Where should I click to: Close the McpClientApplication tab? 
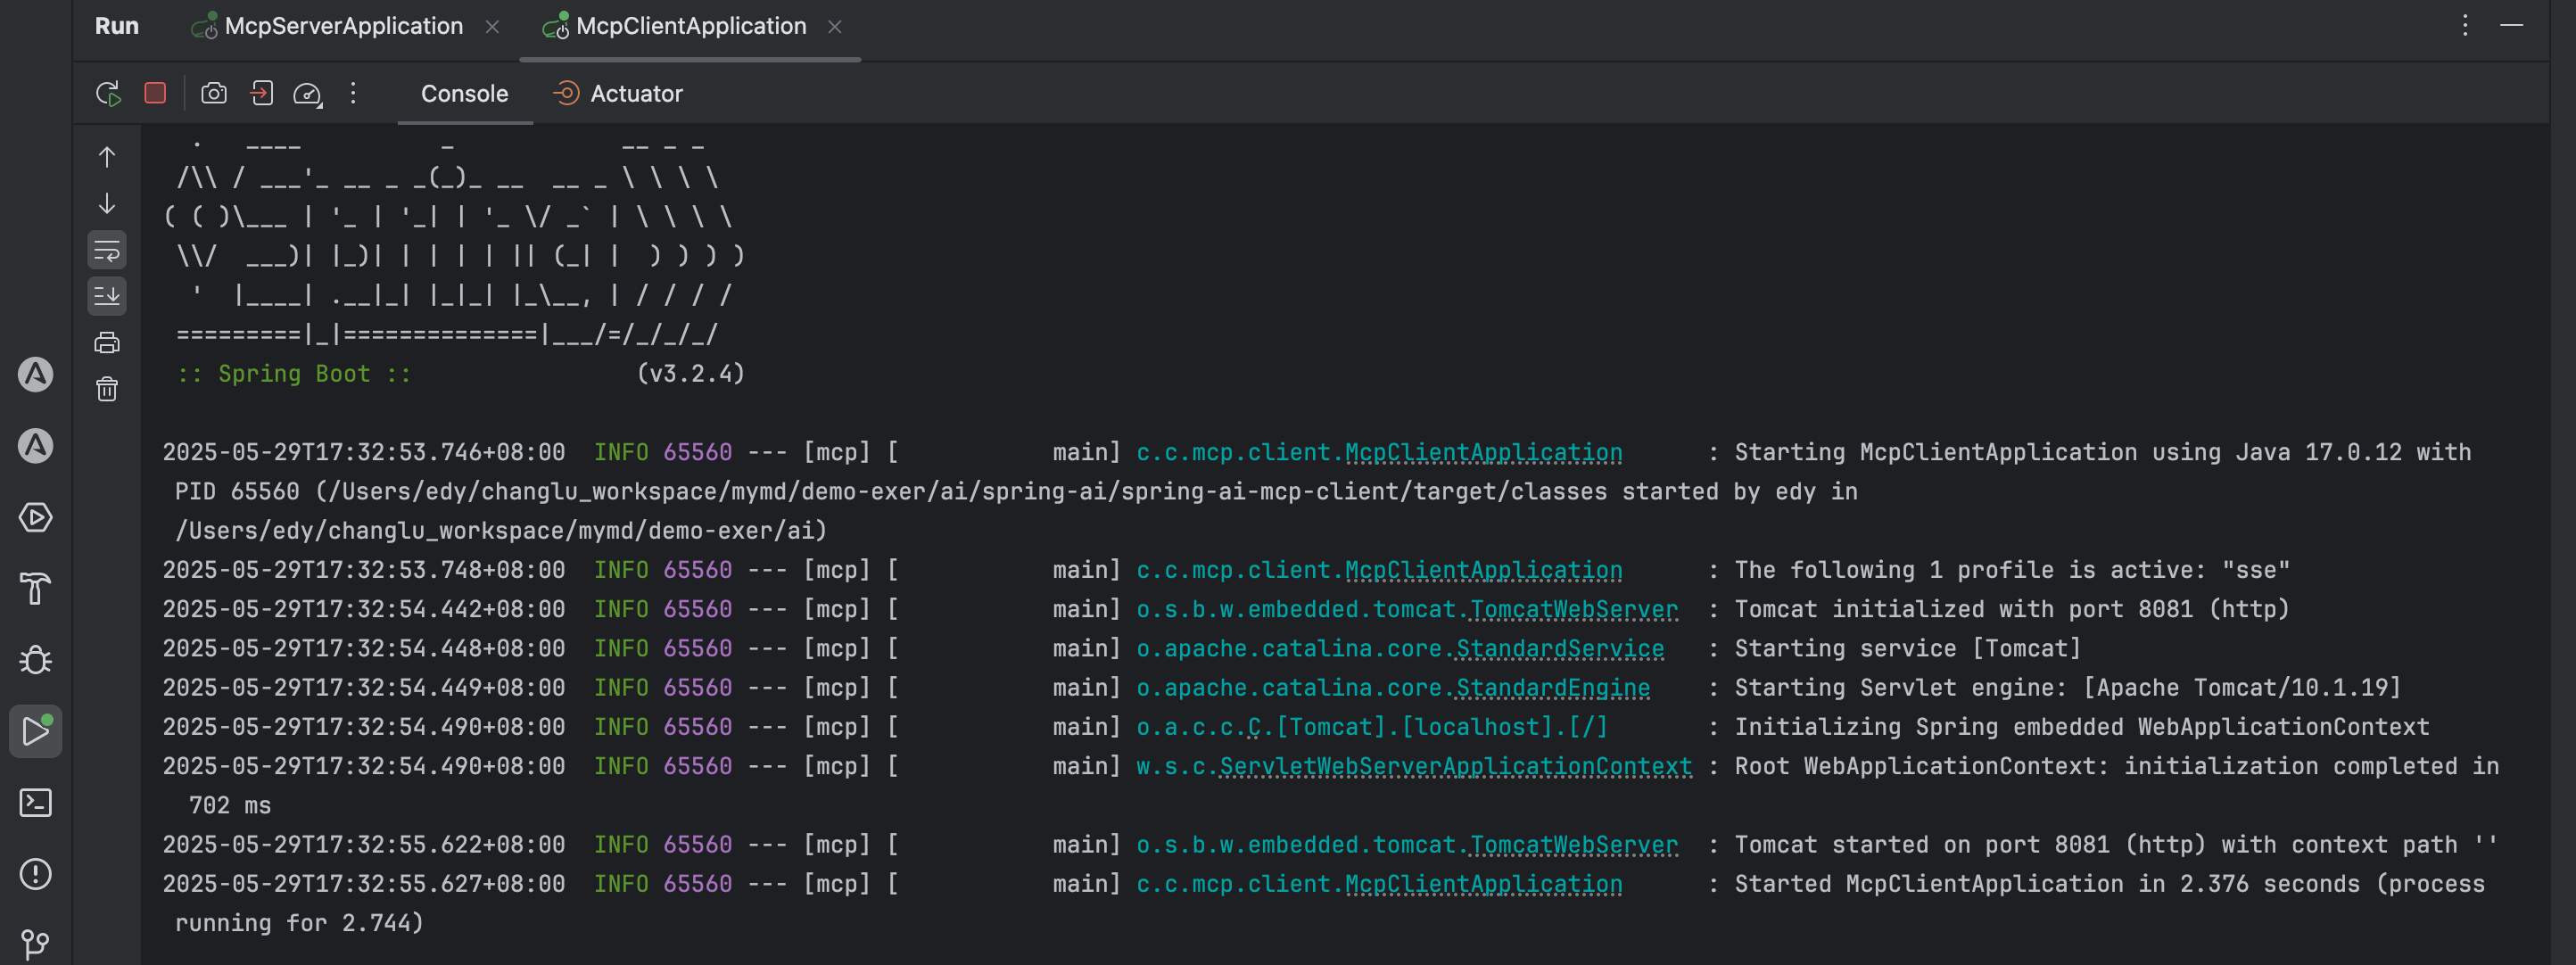[835, 27]
